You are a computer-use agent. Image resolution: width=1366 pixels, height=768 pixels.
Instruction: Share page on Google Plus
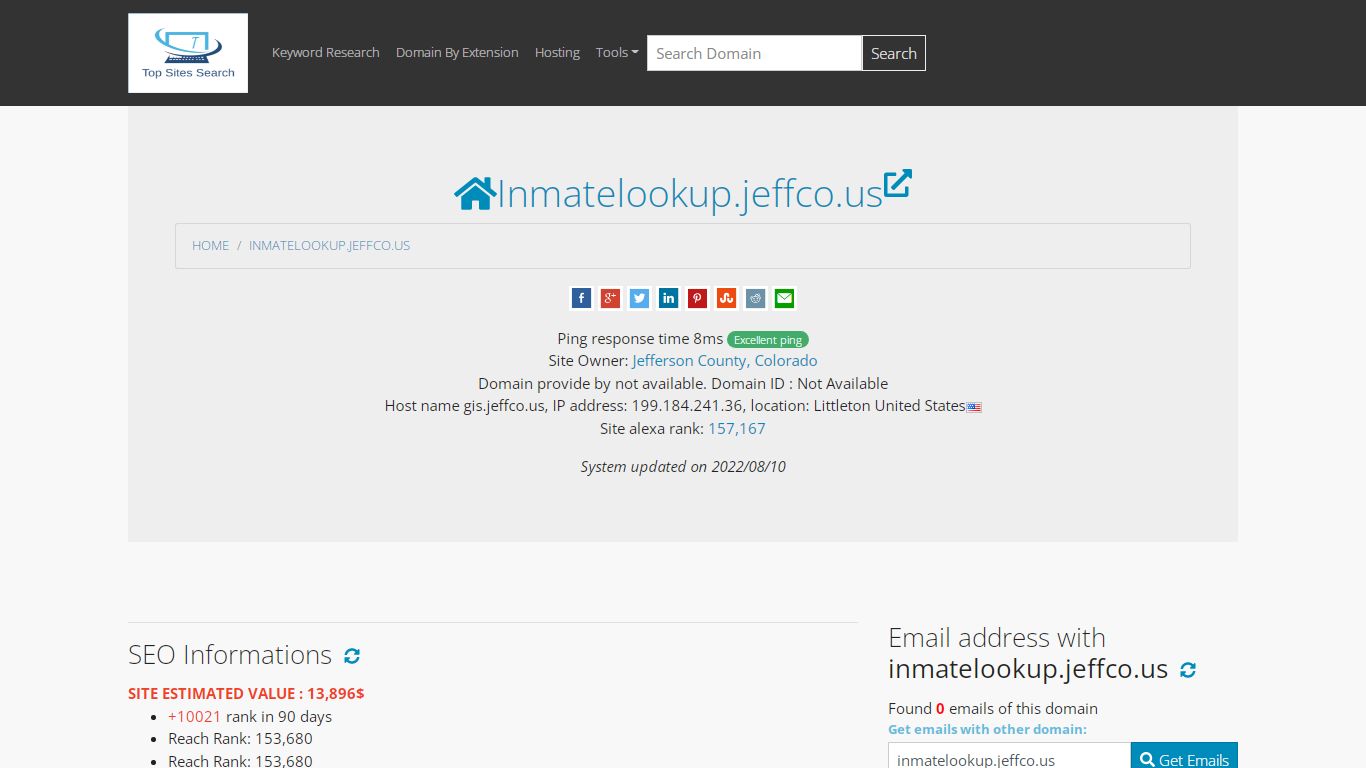[x=611, y=298]
